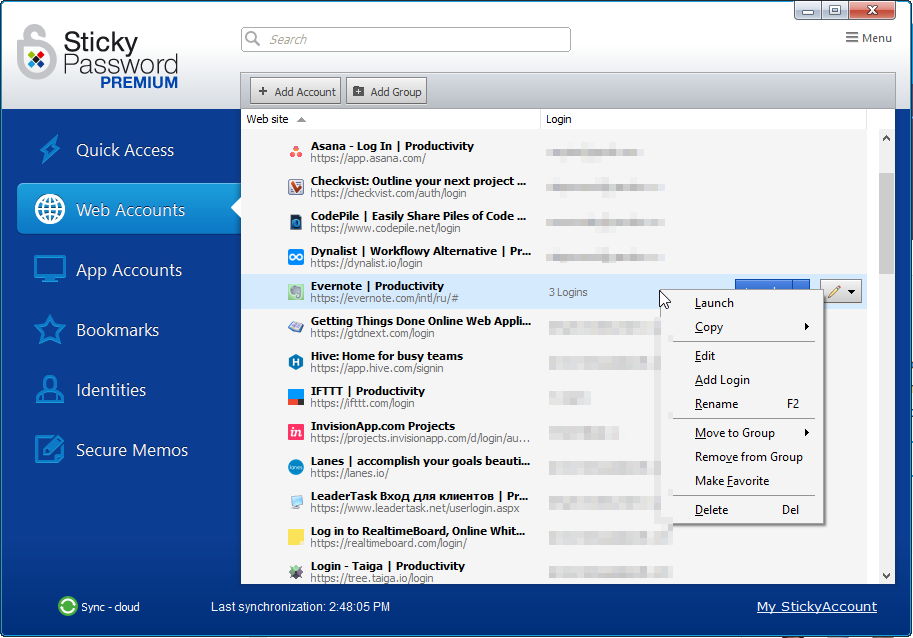Click the Lanes round icon
The width and height of the screenshot is (913, 638).
pos(296,467)
